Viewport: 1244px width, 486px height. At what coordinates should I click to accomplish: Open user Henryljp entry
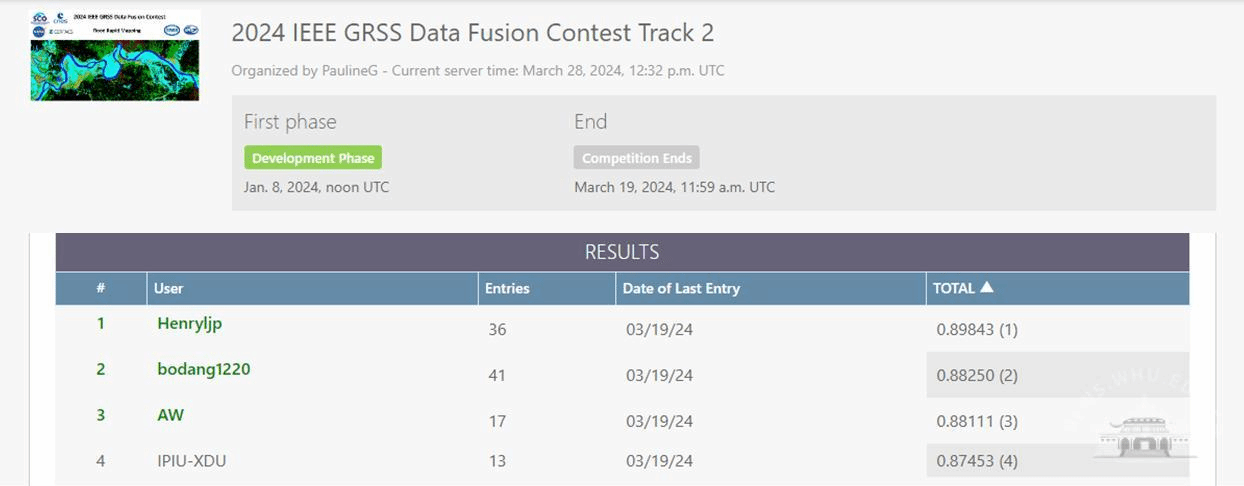pyautogui.click(x=189, y=323)
